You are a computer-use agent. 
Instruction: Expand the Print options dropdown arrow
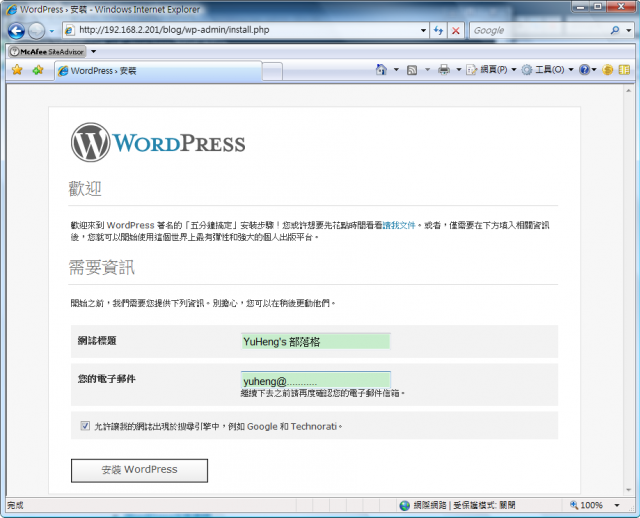tap(458, 70)
